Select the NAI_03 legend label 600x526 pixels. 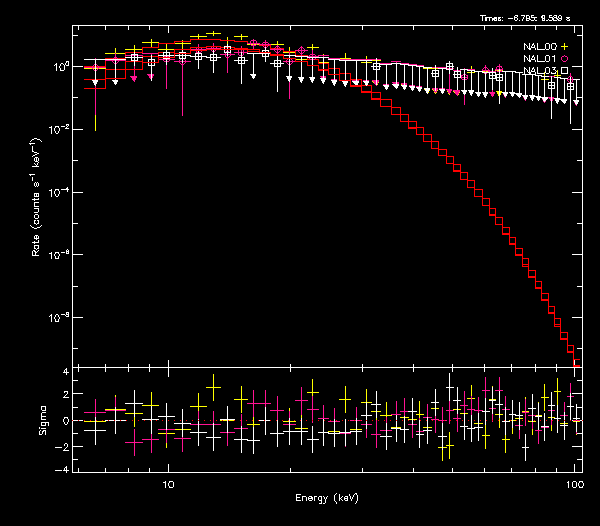pyautogui.click(x=538, y=71)
